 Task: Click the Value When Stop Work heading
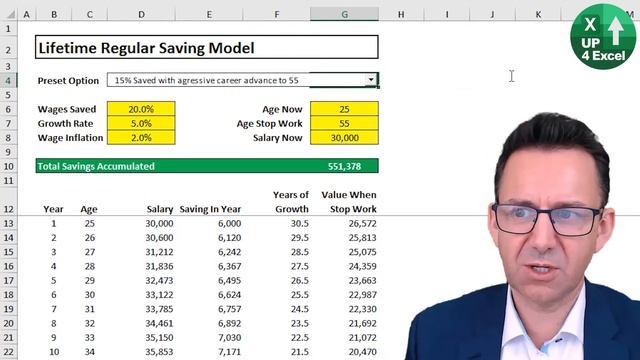(x=349, y=202)
